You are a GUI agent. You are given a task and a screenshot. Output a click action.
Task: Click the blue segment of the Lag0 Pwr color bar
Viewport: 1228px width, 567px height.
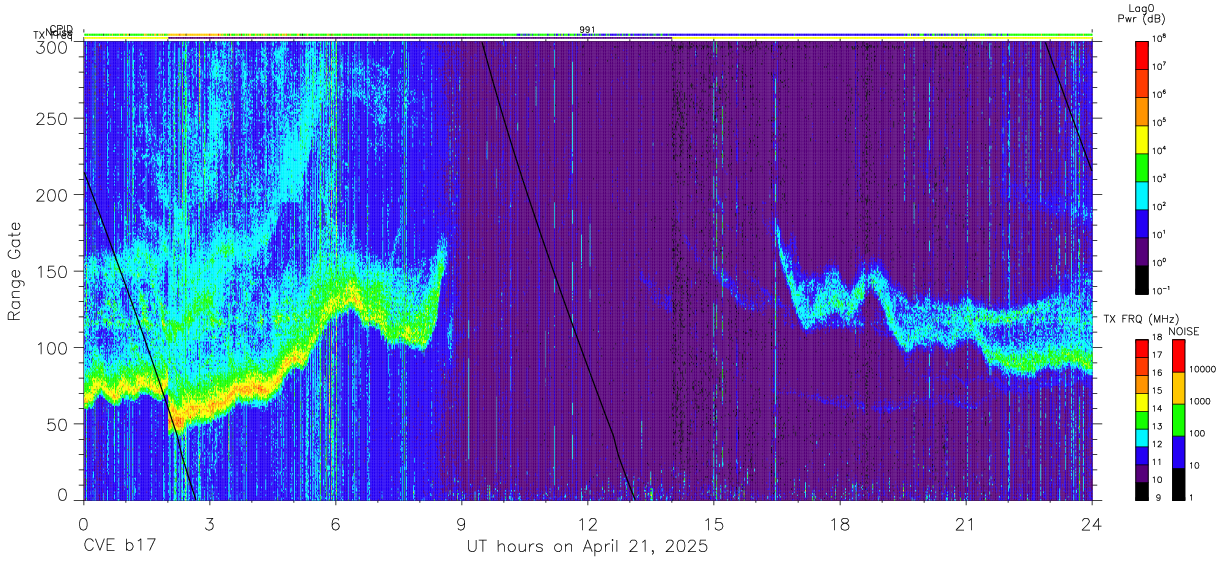1142,222
